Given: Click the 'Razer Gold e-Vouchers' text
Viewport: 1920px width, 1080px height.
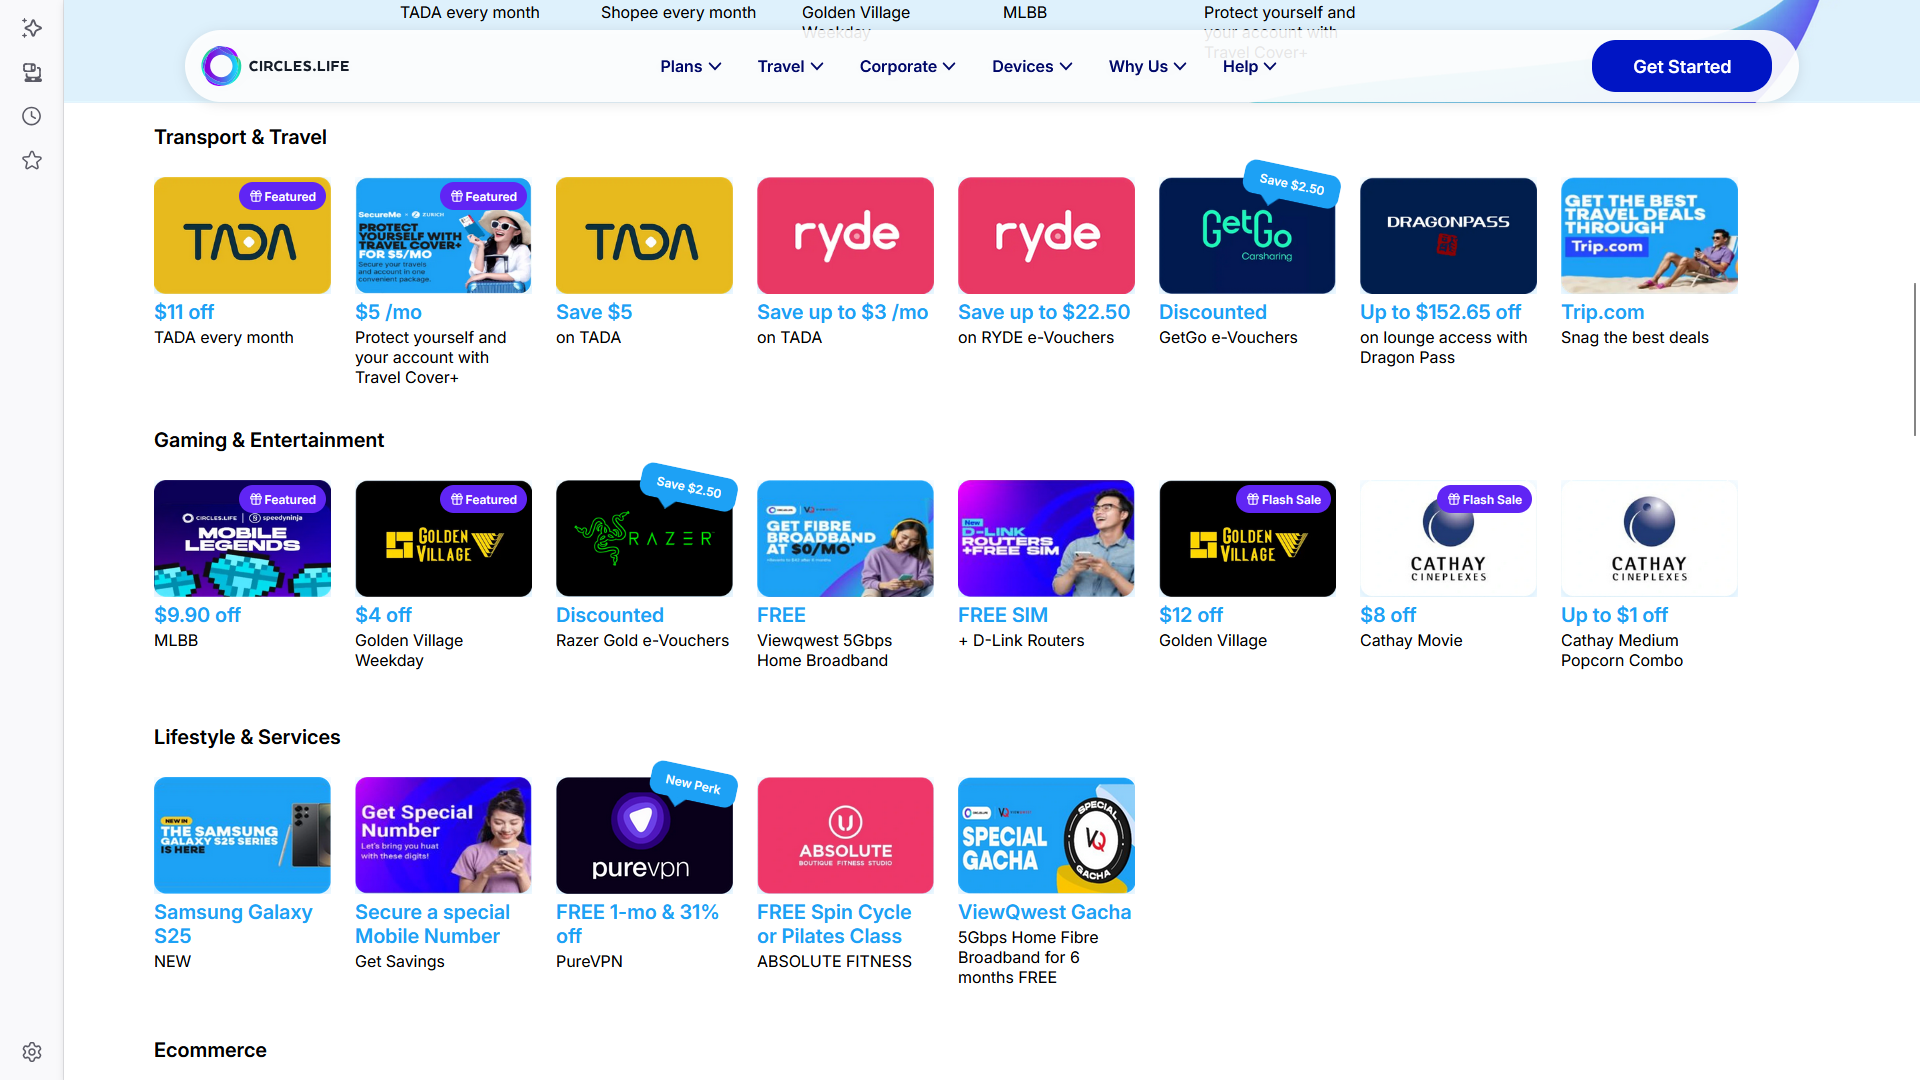Looking at the screenshot, I should pyautogui.click(x=642, y=641).
